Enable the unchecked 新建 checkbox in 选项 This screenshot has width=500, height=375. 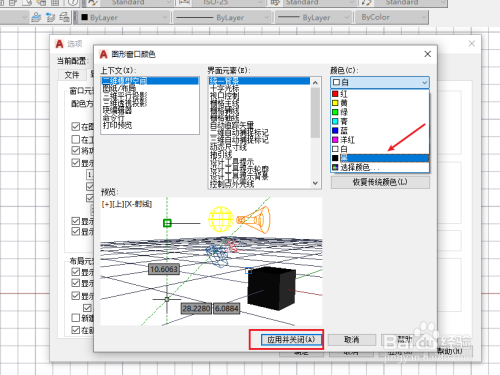click(x=76, y=318)
